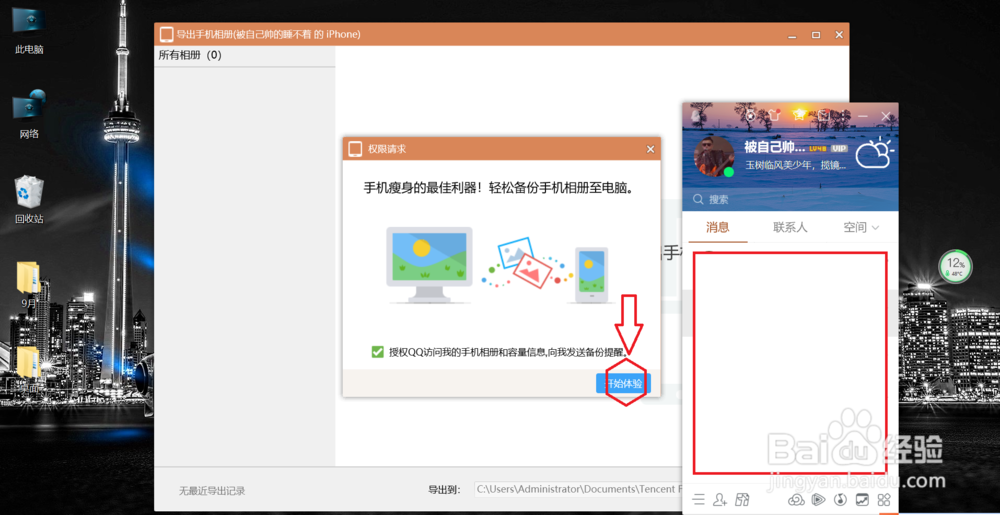Open the stock chart icon in QQ
Screen dimensions: 1000x515
(x=862, y=499)
